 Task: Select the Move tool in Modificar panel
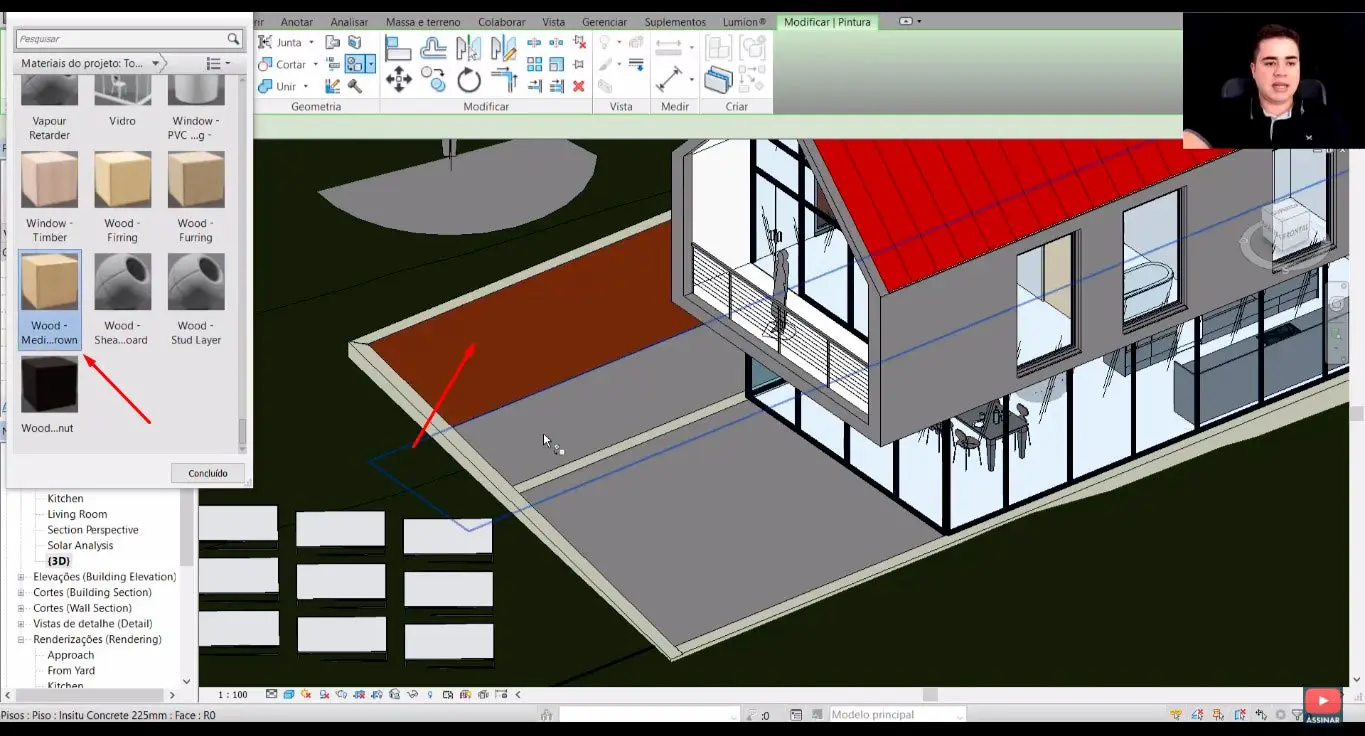(x=399, y=80)
